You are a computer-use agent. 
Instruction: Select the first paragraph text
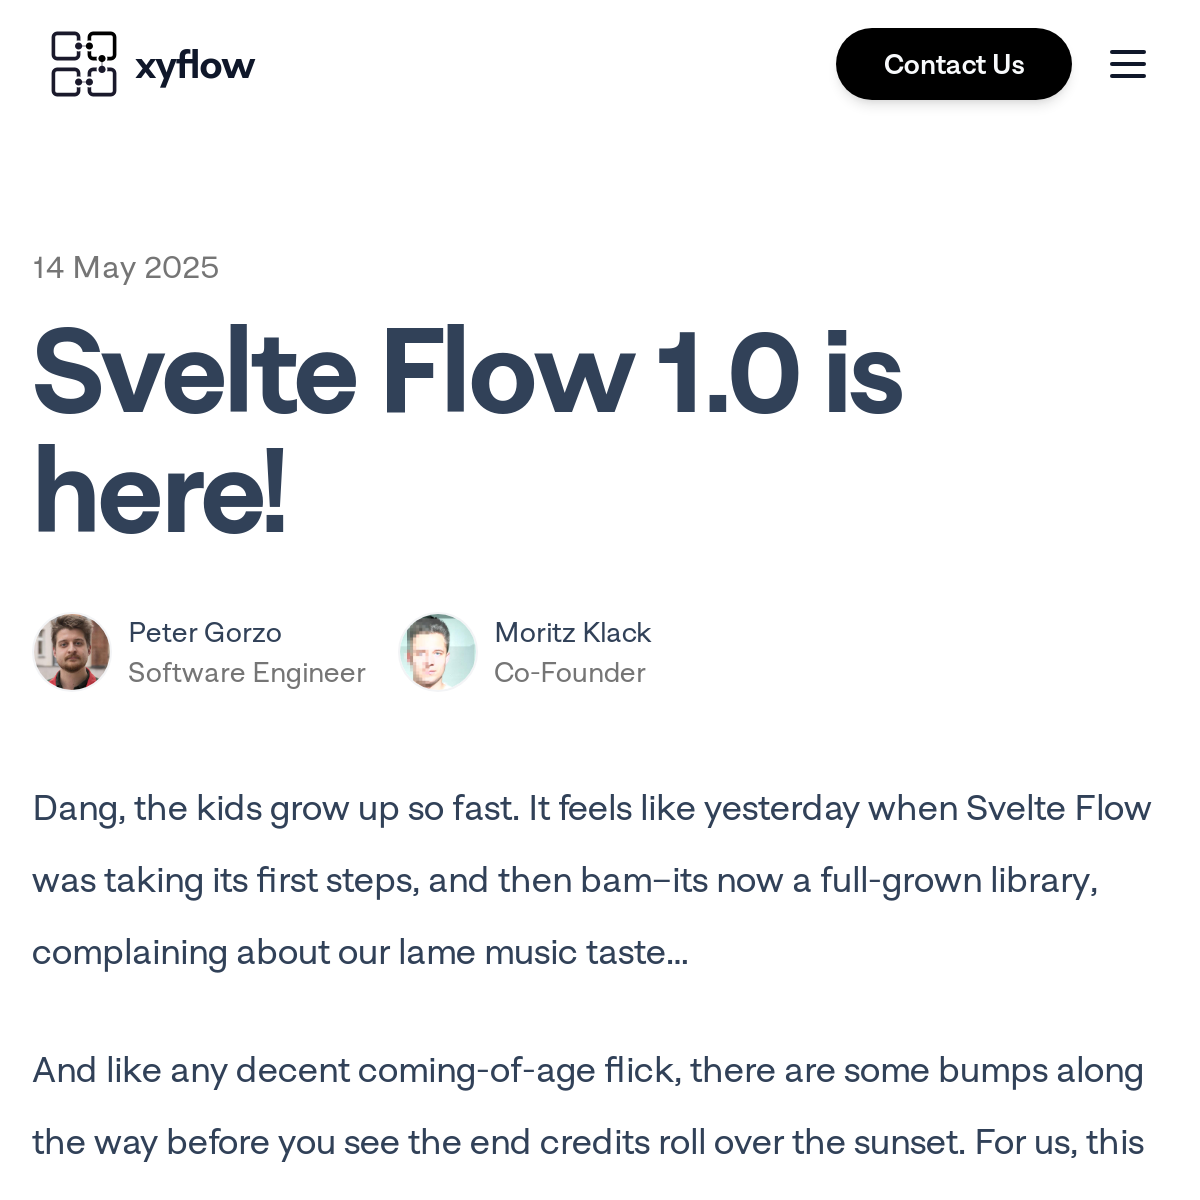click(590, 880)
